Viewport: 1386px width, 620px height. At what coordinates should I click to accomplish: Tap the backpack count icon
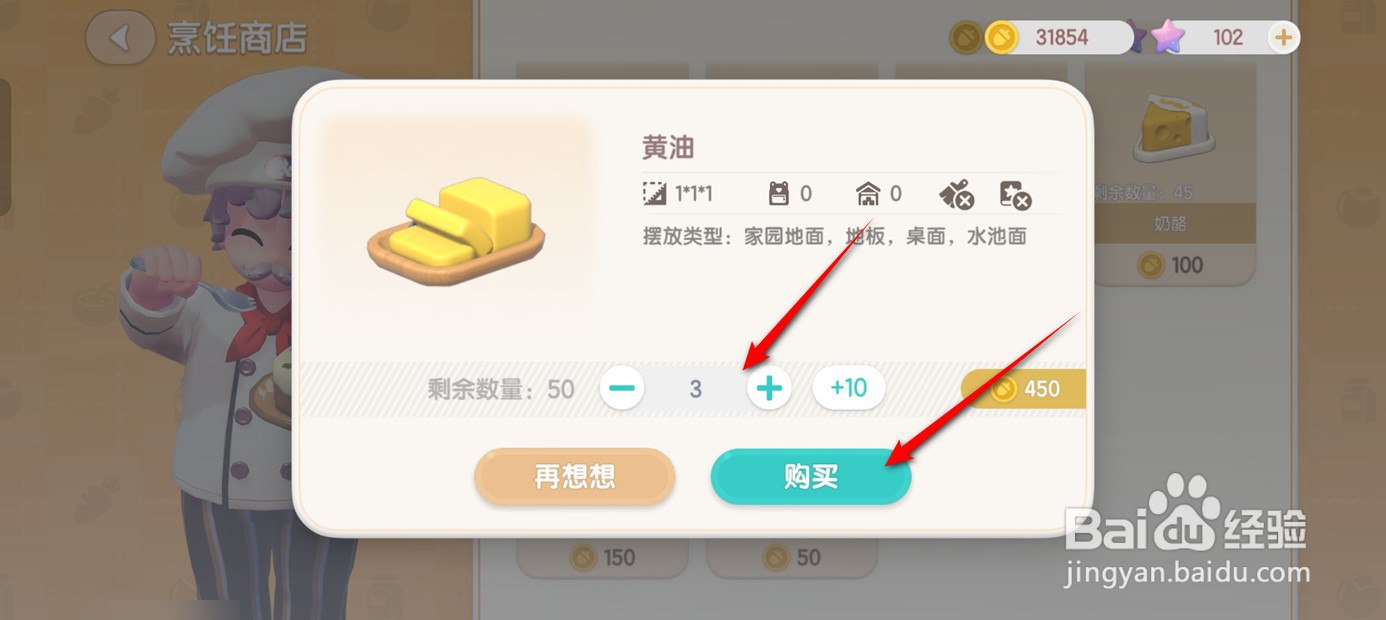pos(778,193)
